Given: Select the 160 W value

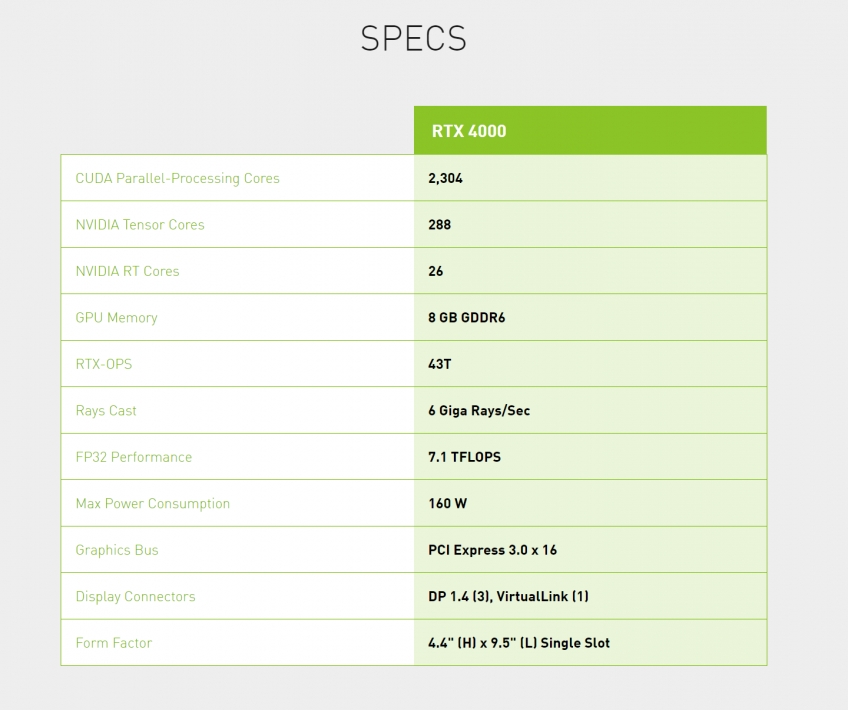Looking at the screenshot, I should [447, 503].
